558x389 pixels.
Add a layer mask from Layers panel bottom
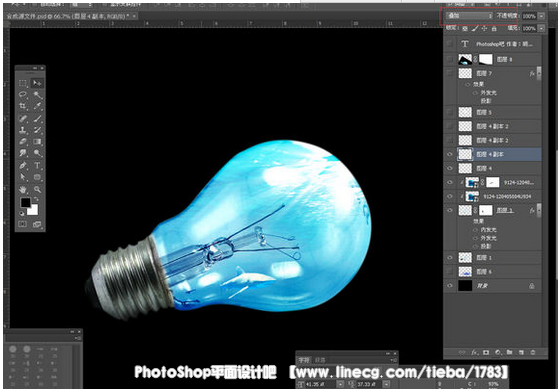pyautogui.click(x=486, y=352)
